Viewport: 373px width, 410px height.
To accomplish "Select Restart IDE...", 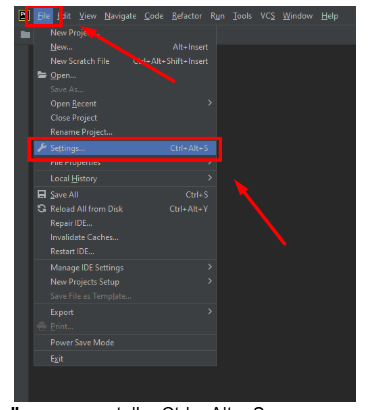I will coord(125,251).
